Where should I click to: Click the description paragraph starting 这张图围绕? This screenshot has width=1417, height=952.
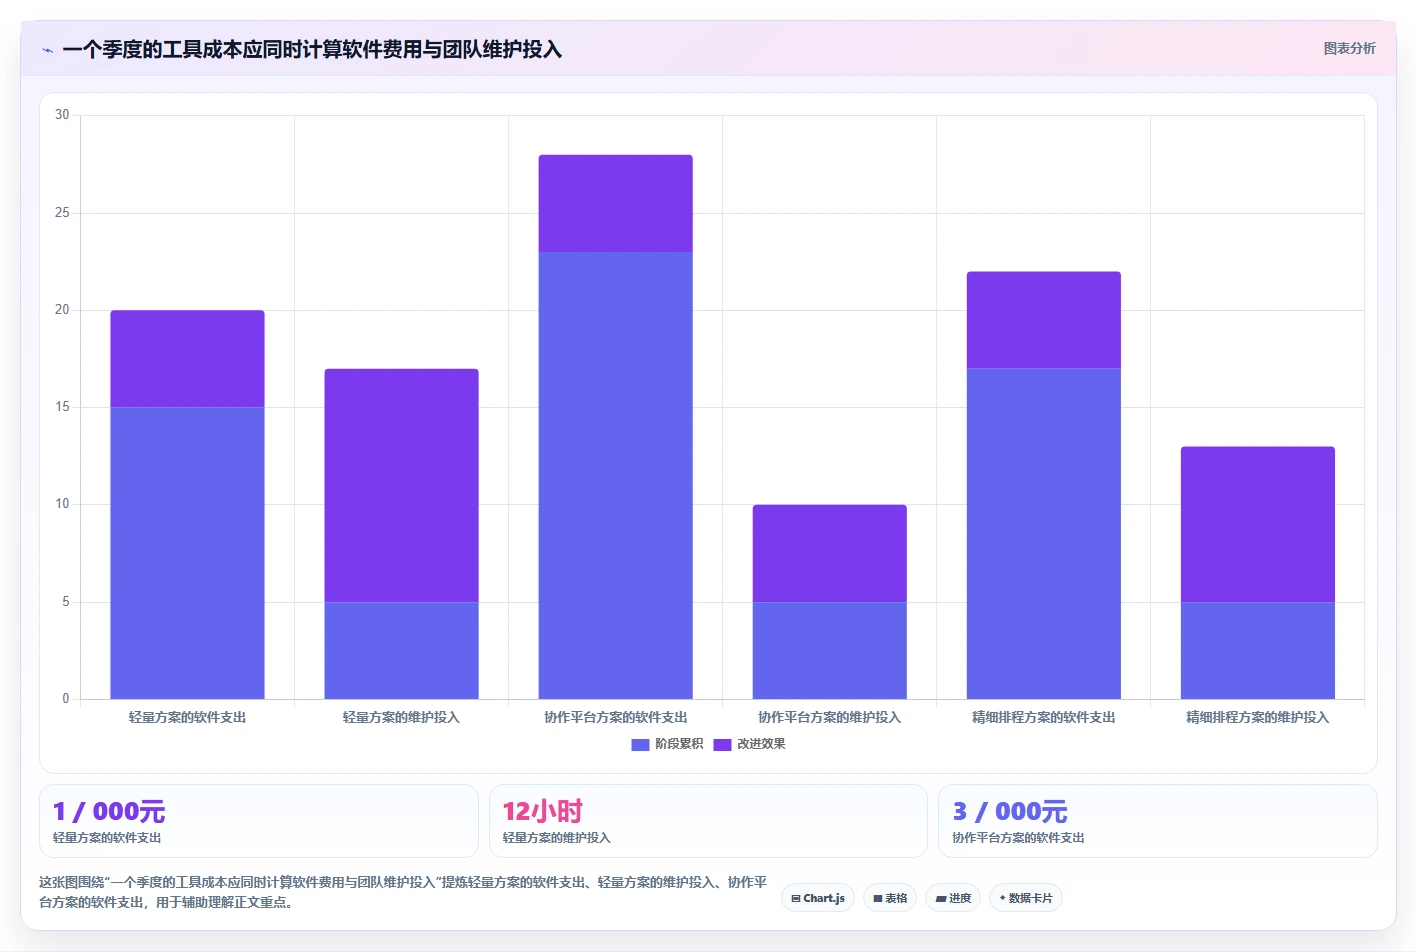403,892
